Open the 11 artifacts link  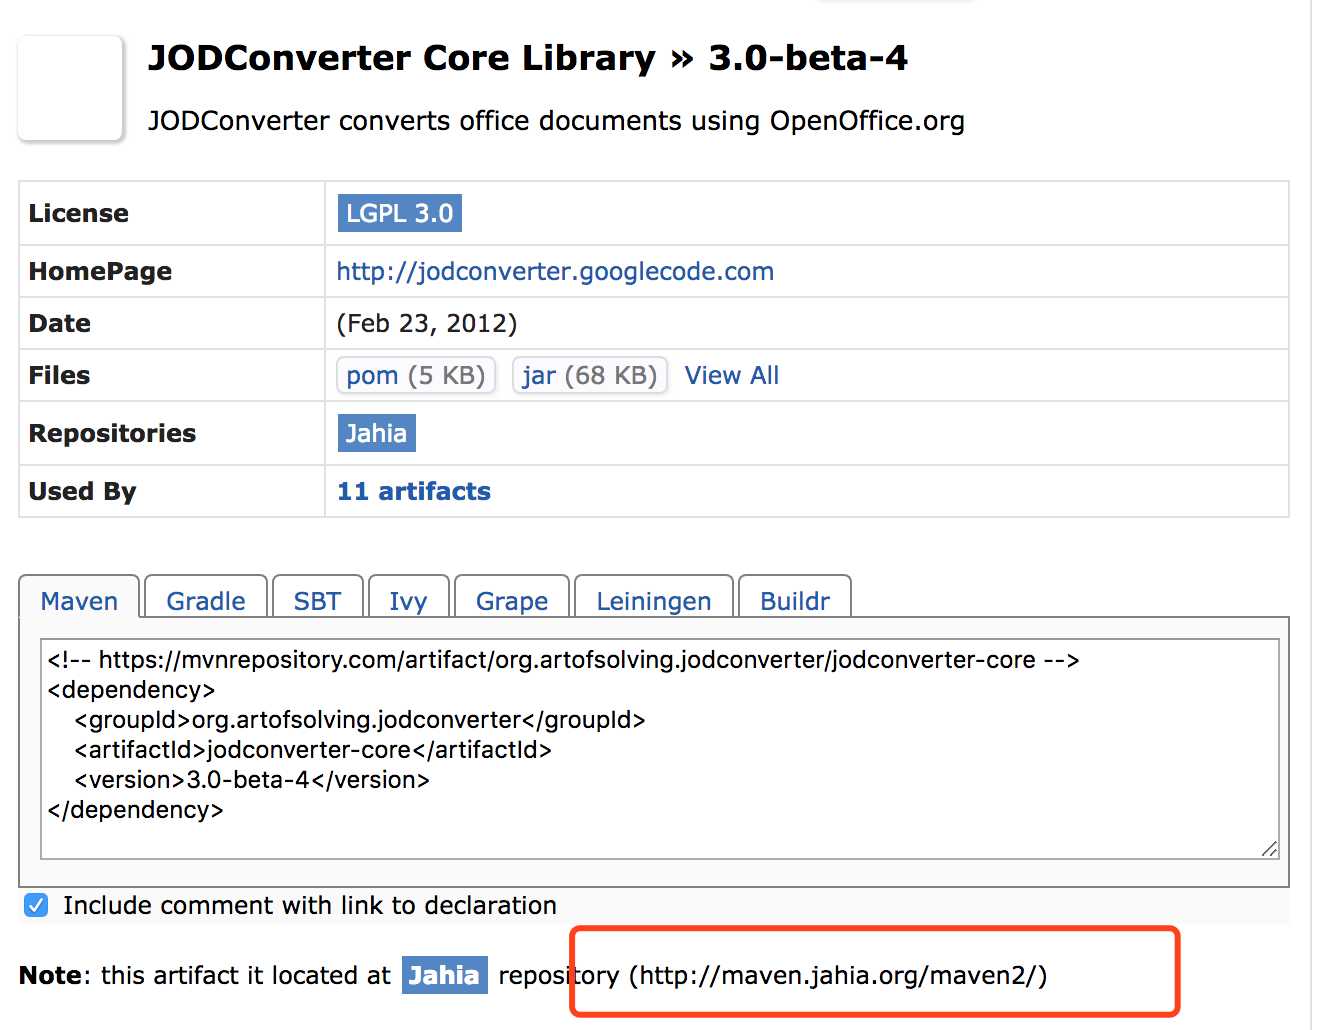(x=414, y=491)
